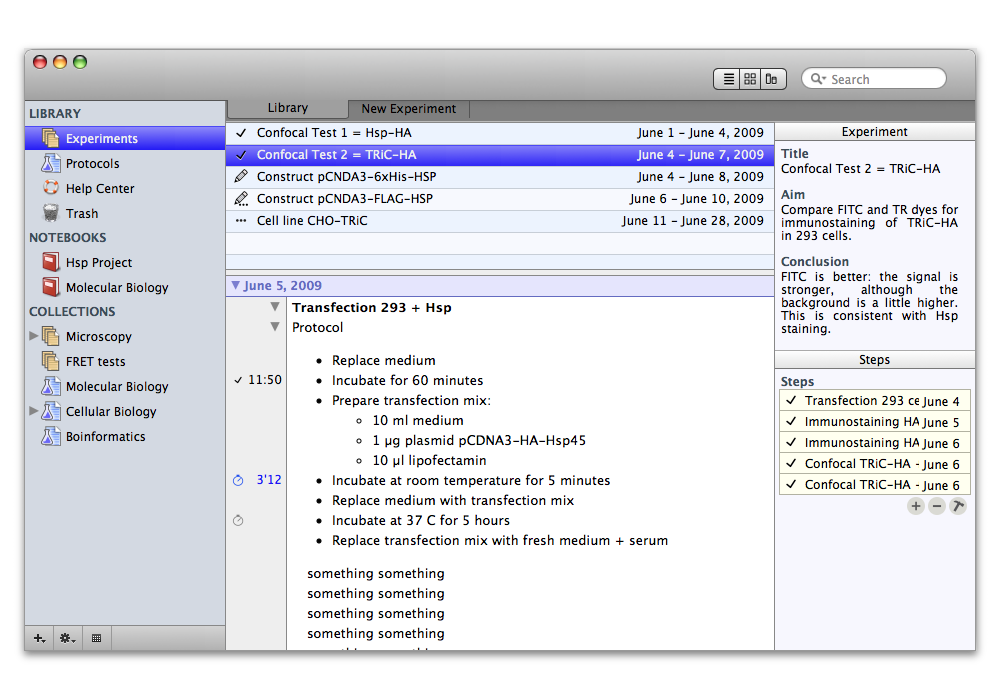Add a new step with plus button
Image resolution: width=1000 pixels, height=700 pixels.
pyautogui.click(x=916, y=506)
